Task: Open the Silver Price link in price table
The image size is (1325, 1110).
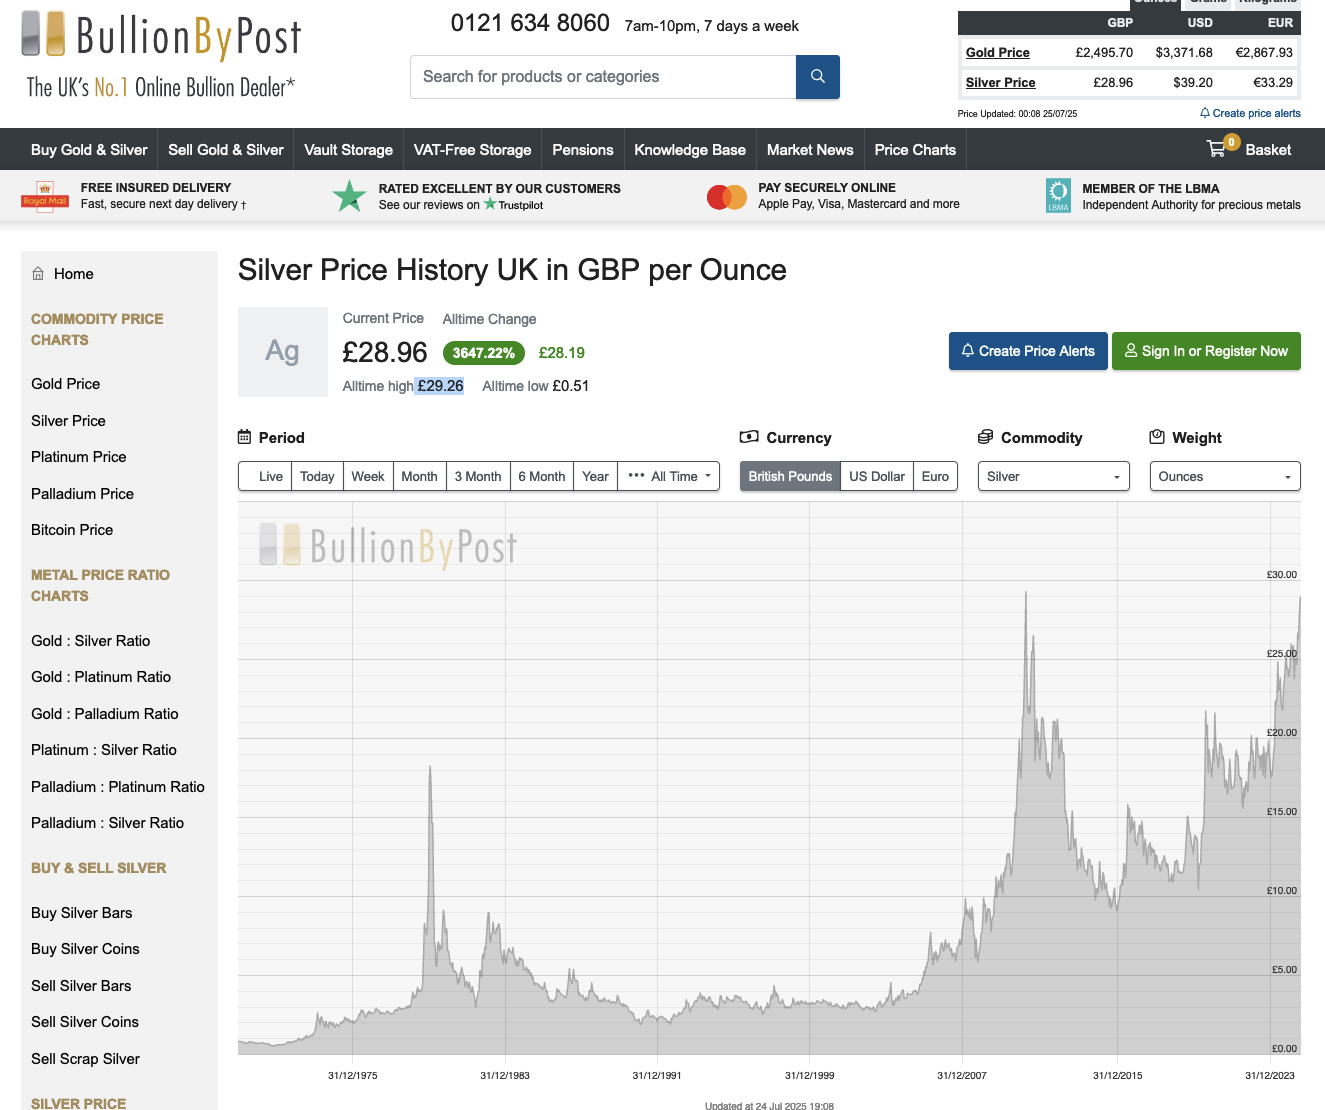Action: coord(1001,82)
